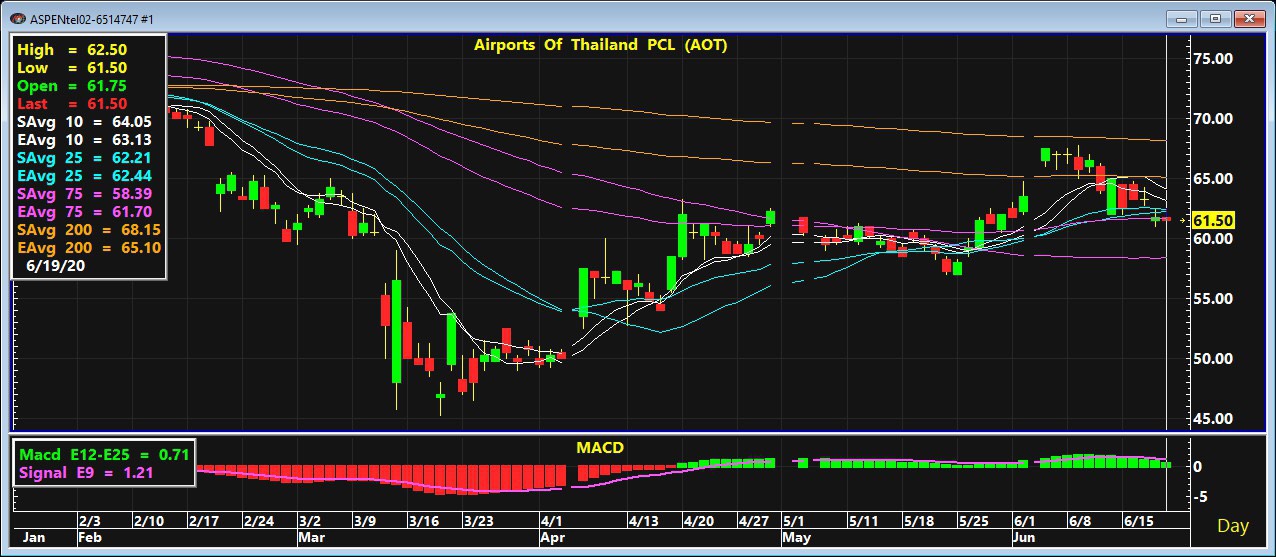Click the 5/25 date marker
The height and width of the screenshot is (557, 1276).
tap(974, 522)
